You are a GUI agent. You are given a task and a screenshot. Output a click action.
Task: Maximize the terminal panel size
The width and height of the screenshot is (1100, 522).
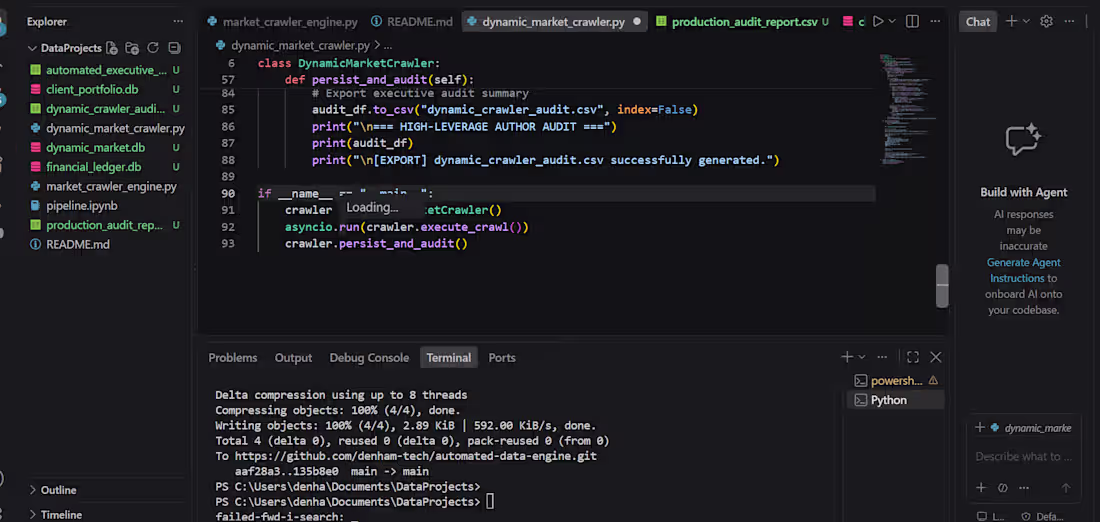pos(913,357)
